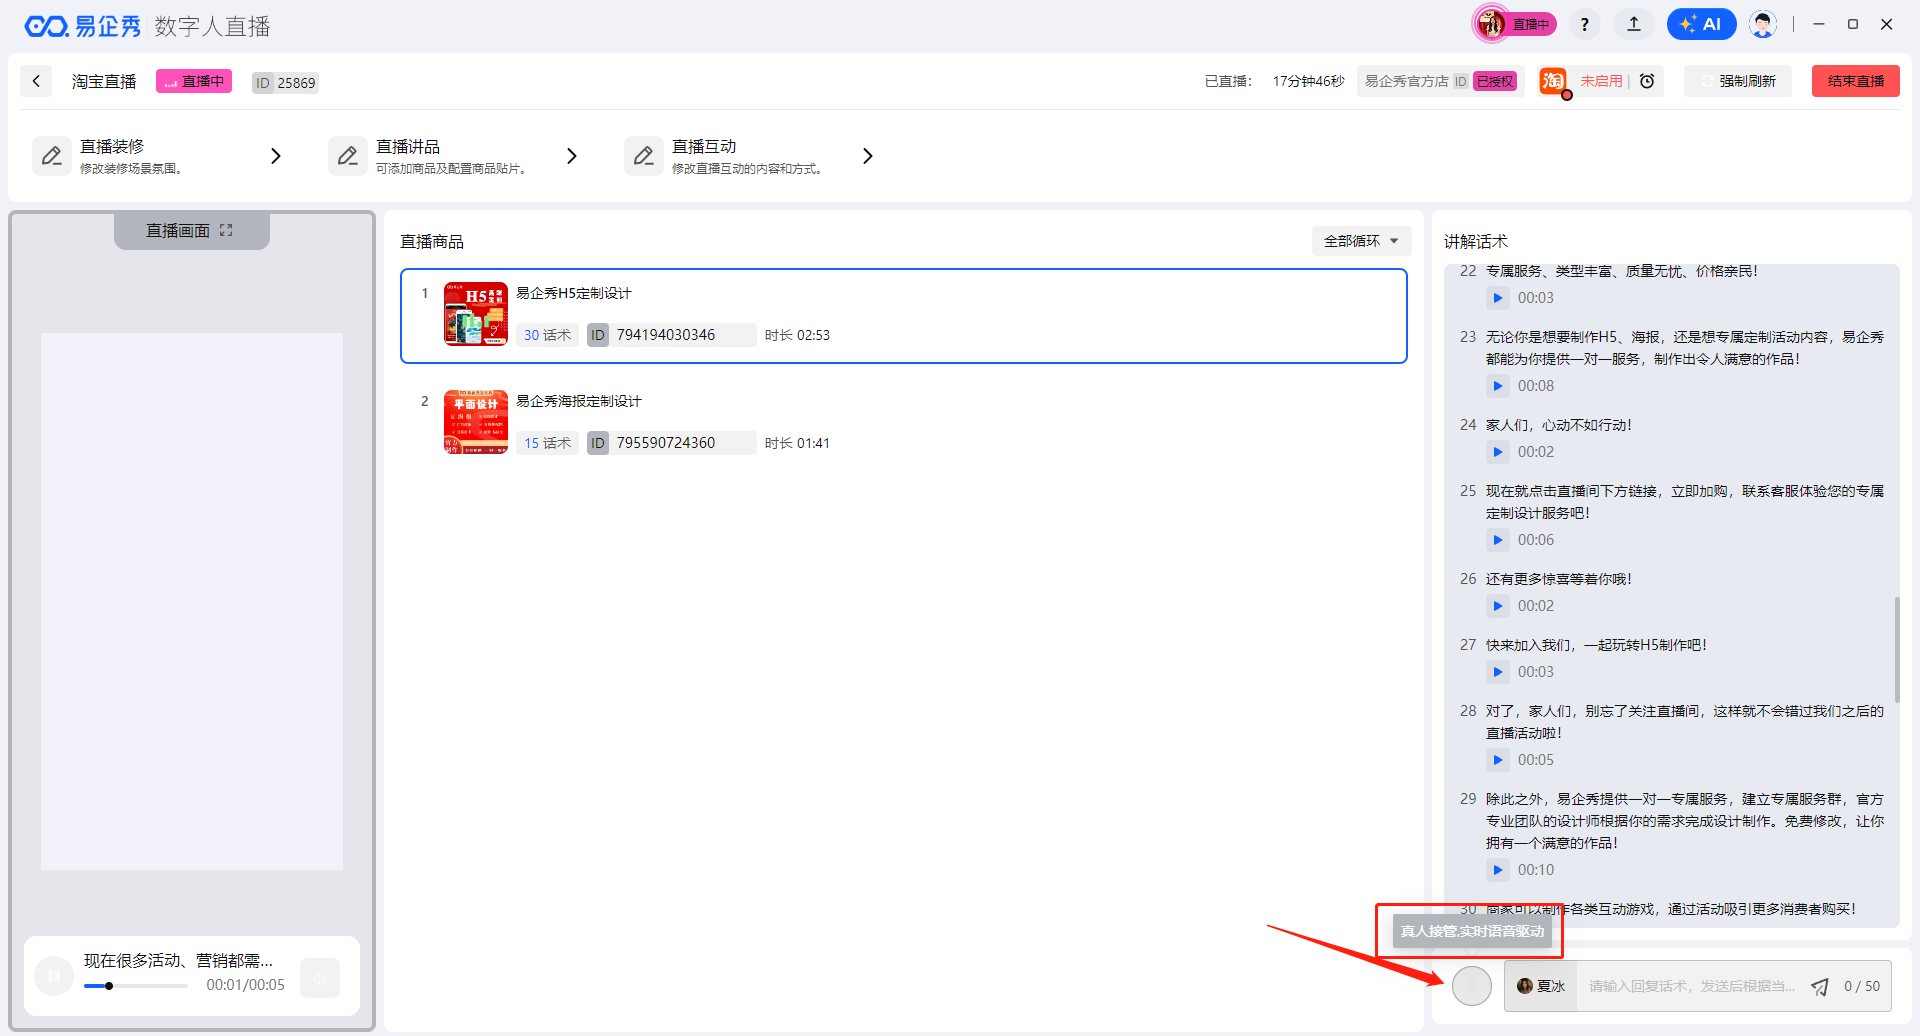Viewport: 1920px width, 1036px height.
Task: Expand the 直播装修 section chevron
Action: 276,156
